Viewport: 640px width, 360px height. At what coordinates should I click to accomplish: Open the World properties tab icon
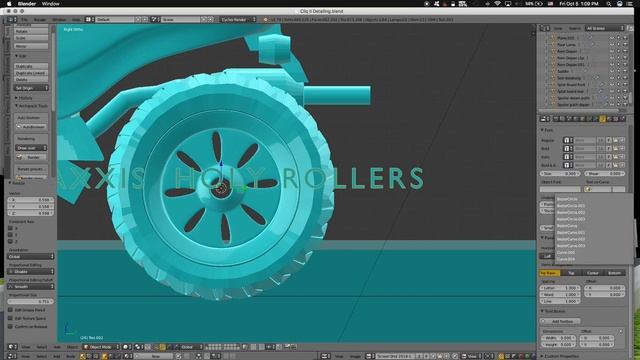coord(576,119)
